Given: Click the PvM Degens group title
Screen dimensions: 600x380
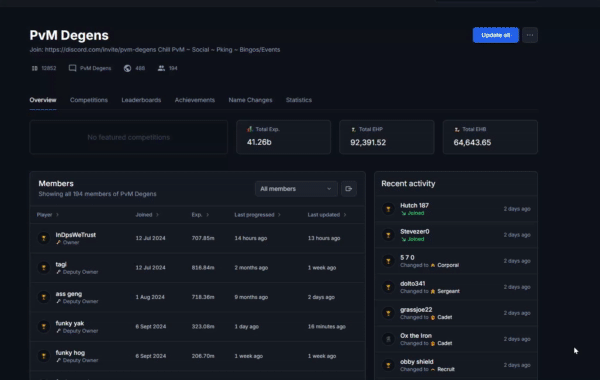Looking at the screenshot, I should pyautogui.click(x=69, y=35).
